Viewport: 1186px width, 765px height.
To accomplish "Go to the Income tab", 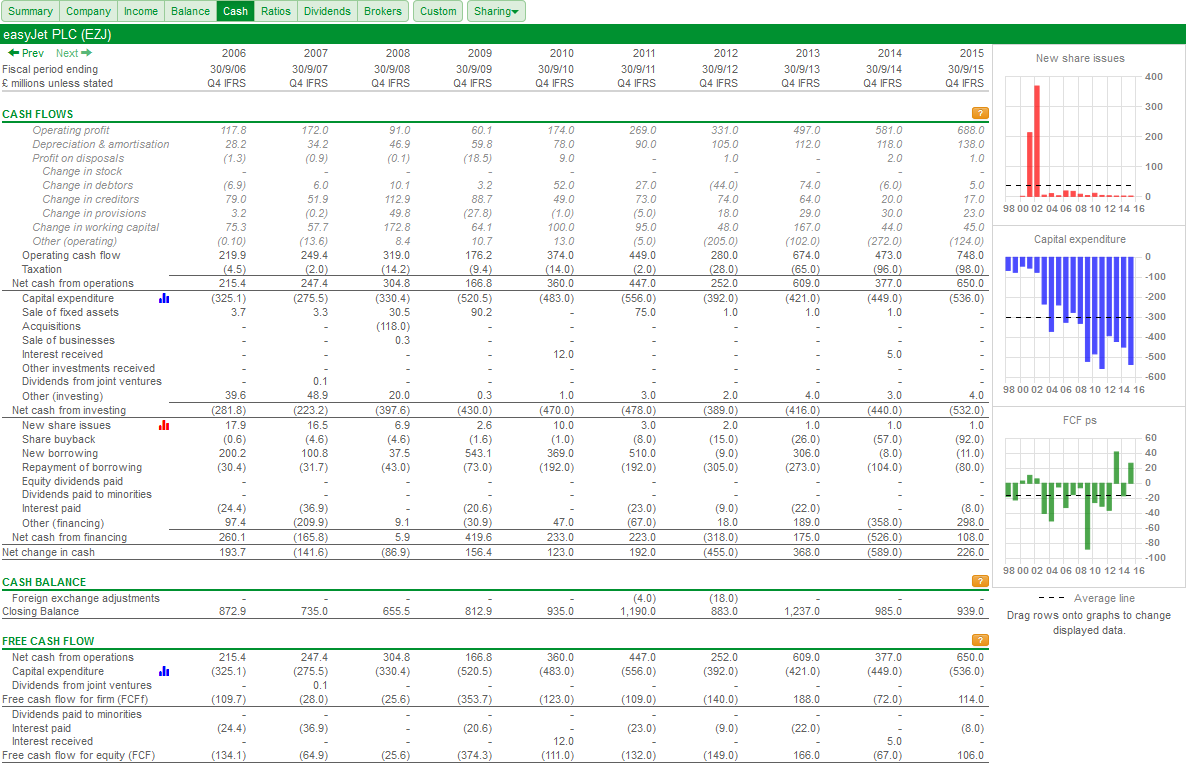I will click(141, 11).
